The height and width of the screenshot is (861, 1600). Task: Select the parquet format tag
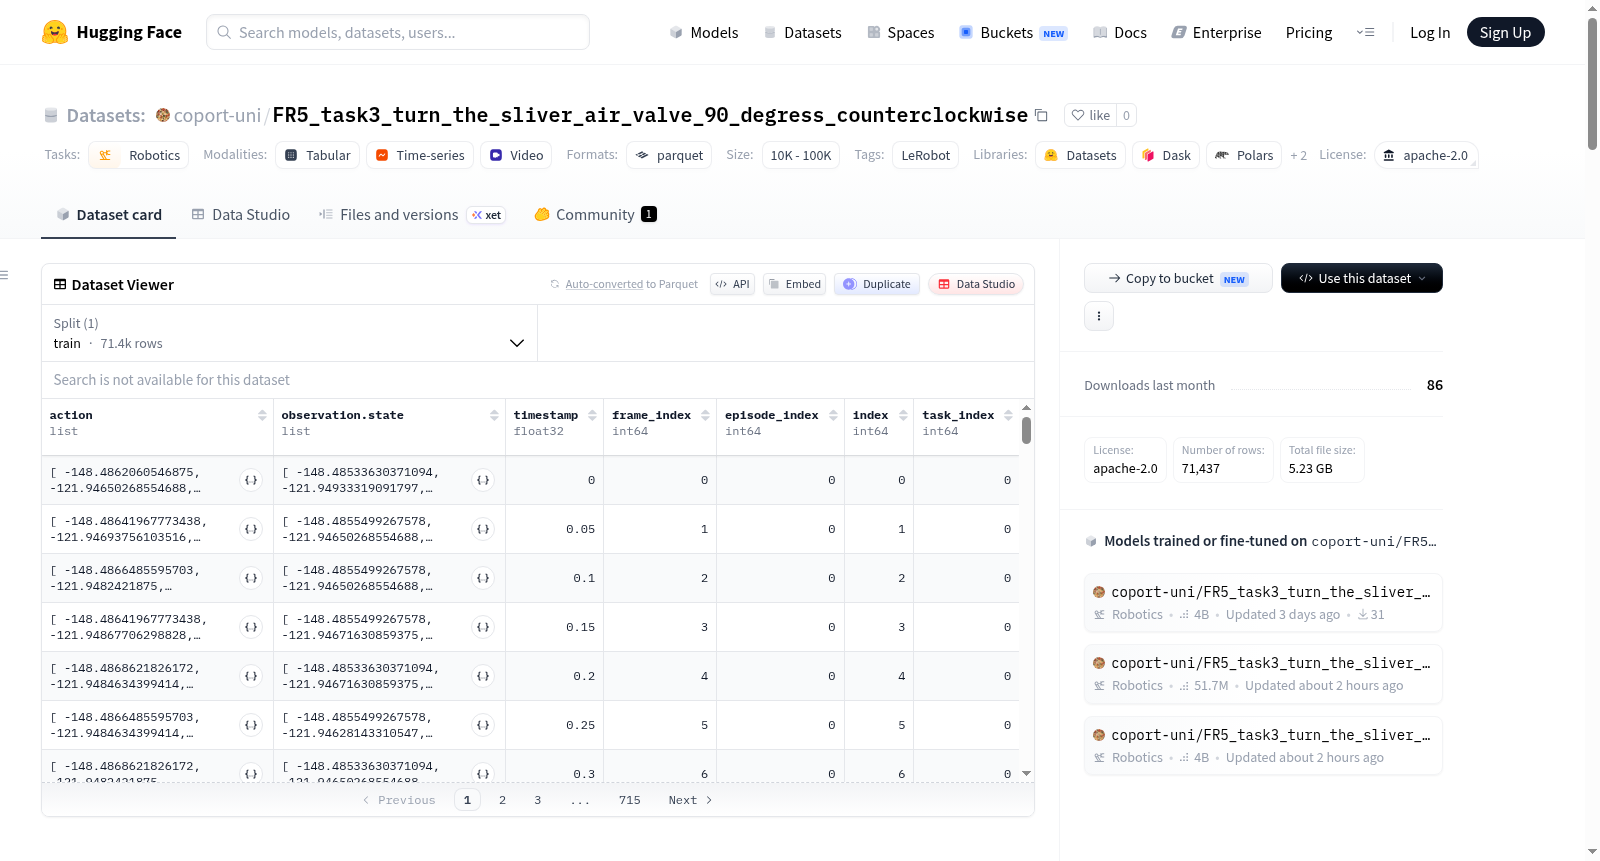tap(669, 155)
